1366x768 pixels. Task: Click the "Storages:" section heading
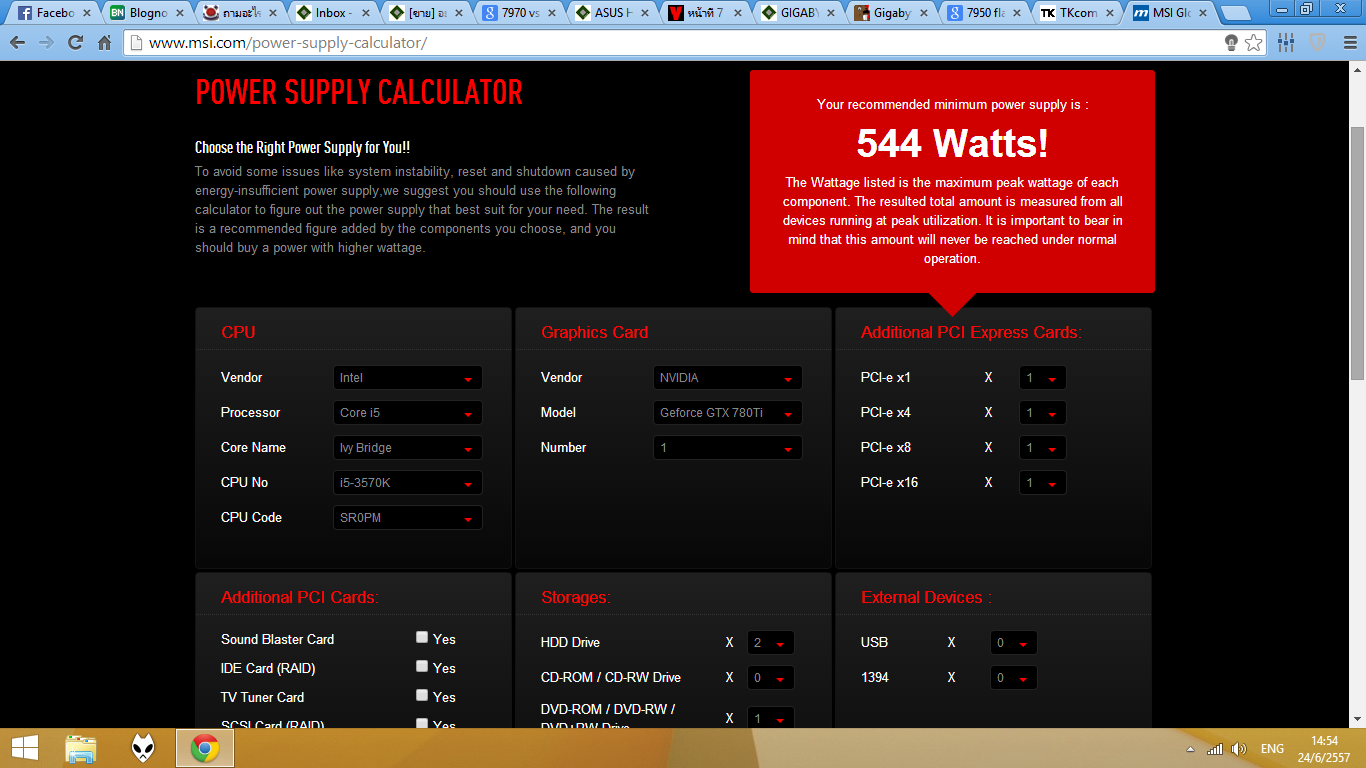575,597
